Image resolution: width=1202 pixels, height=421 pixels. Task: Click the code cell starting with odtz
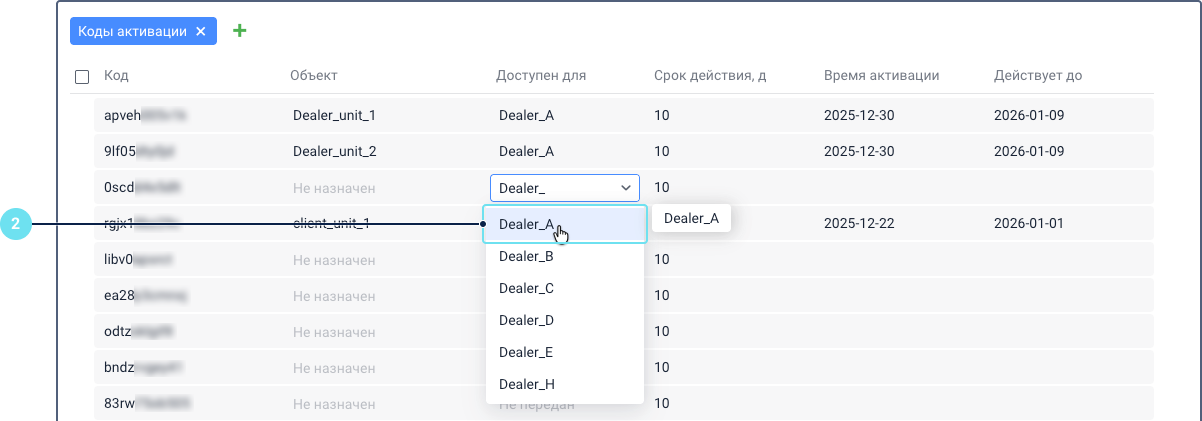coord(140,331)
